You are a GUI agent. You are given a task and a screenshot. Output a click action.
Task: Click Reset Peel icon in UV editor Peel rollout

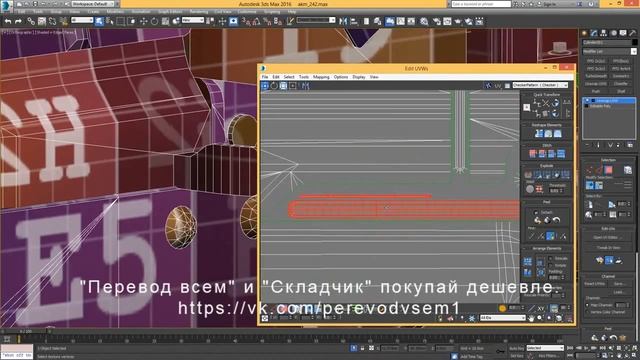[x=557, y=220]
